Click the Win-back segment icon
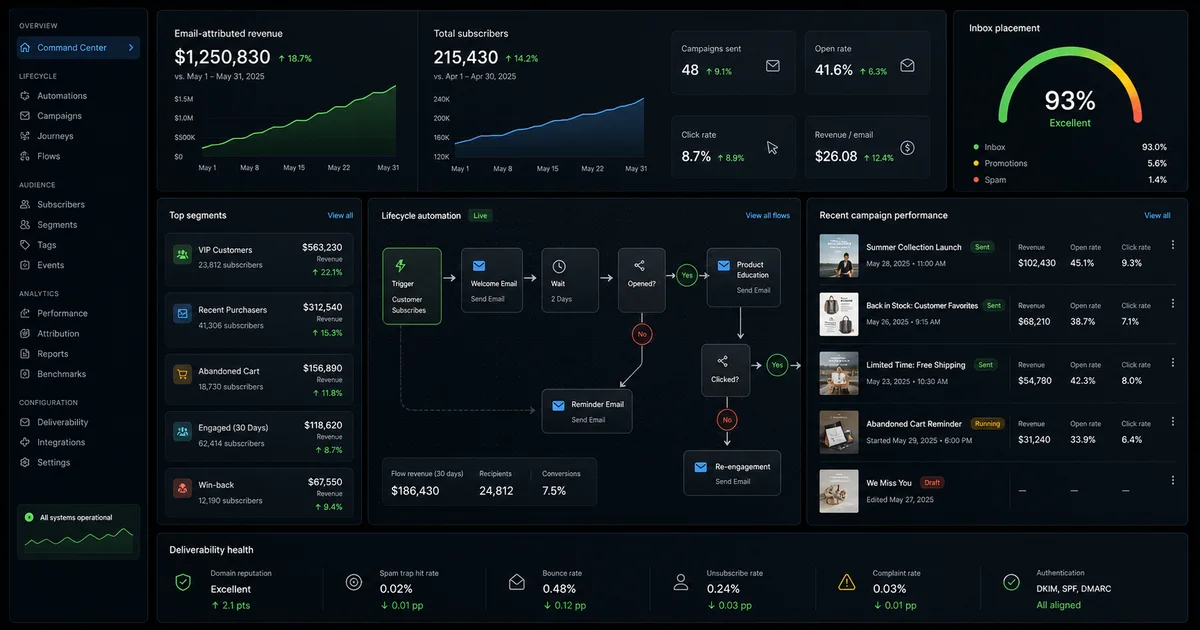 pyautogui.click(x=182, y=489)
